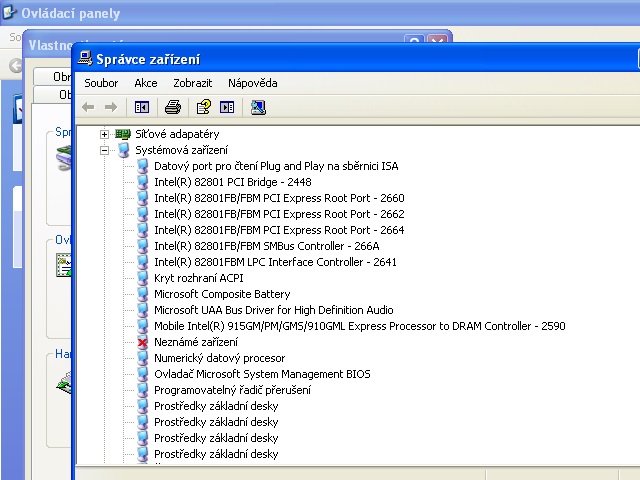The height and width of the screenshot is (480, 640).
Task: Open the Soubor menu
Action: point(101,83)
